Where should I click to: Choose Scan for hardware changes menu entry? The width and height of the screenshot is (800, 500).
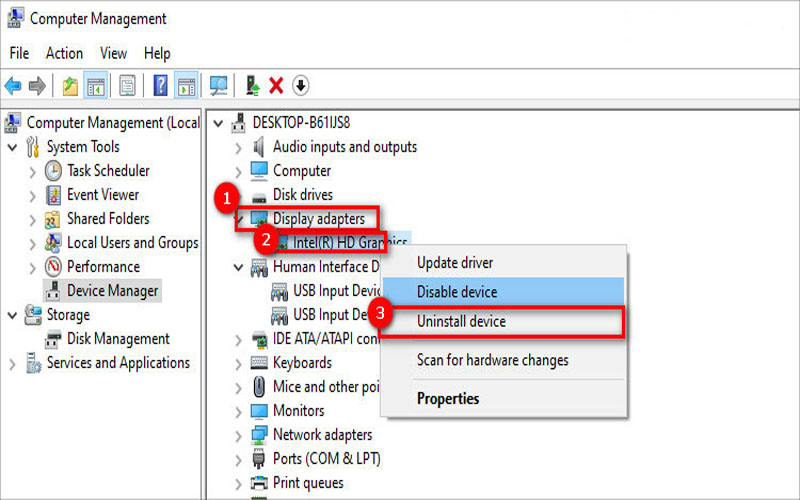click(504, 360)
